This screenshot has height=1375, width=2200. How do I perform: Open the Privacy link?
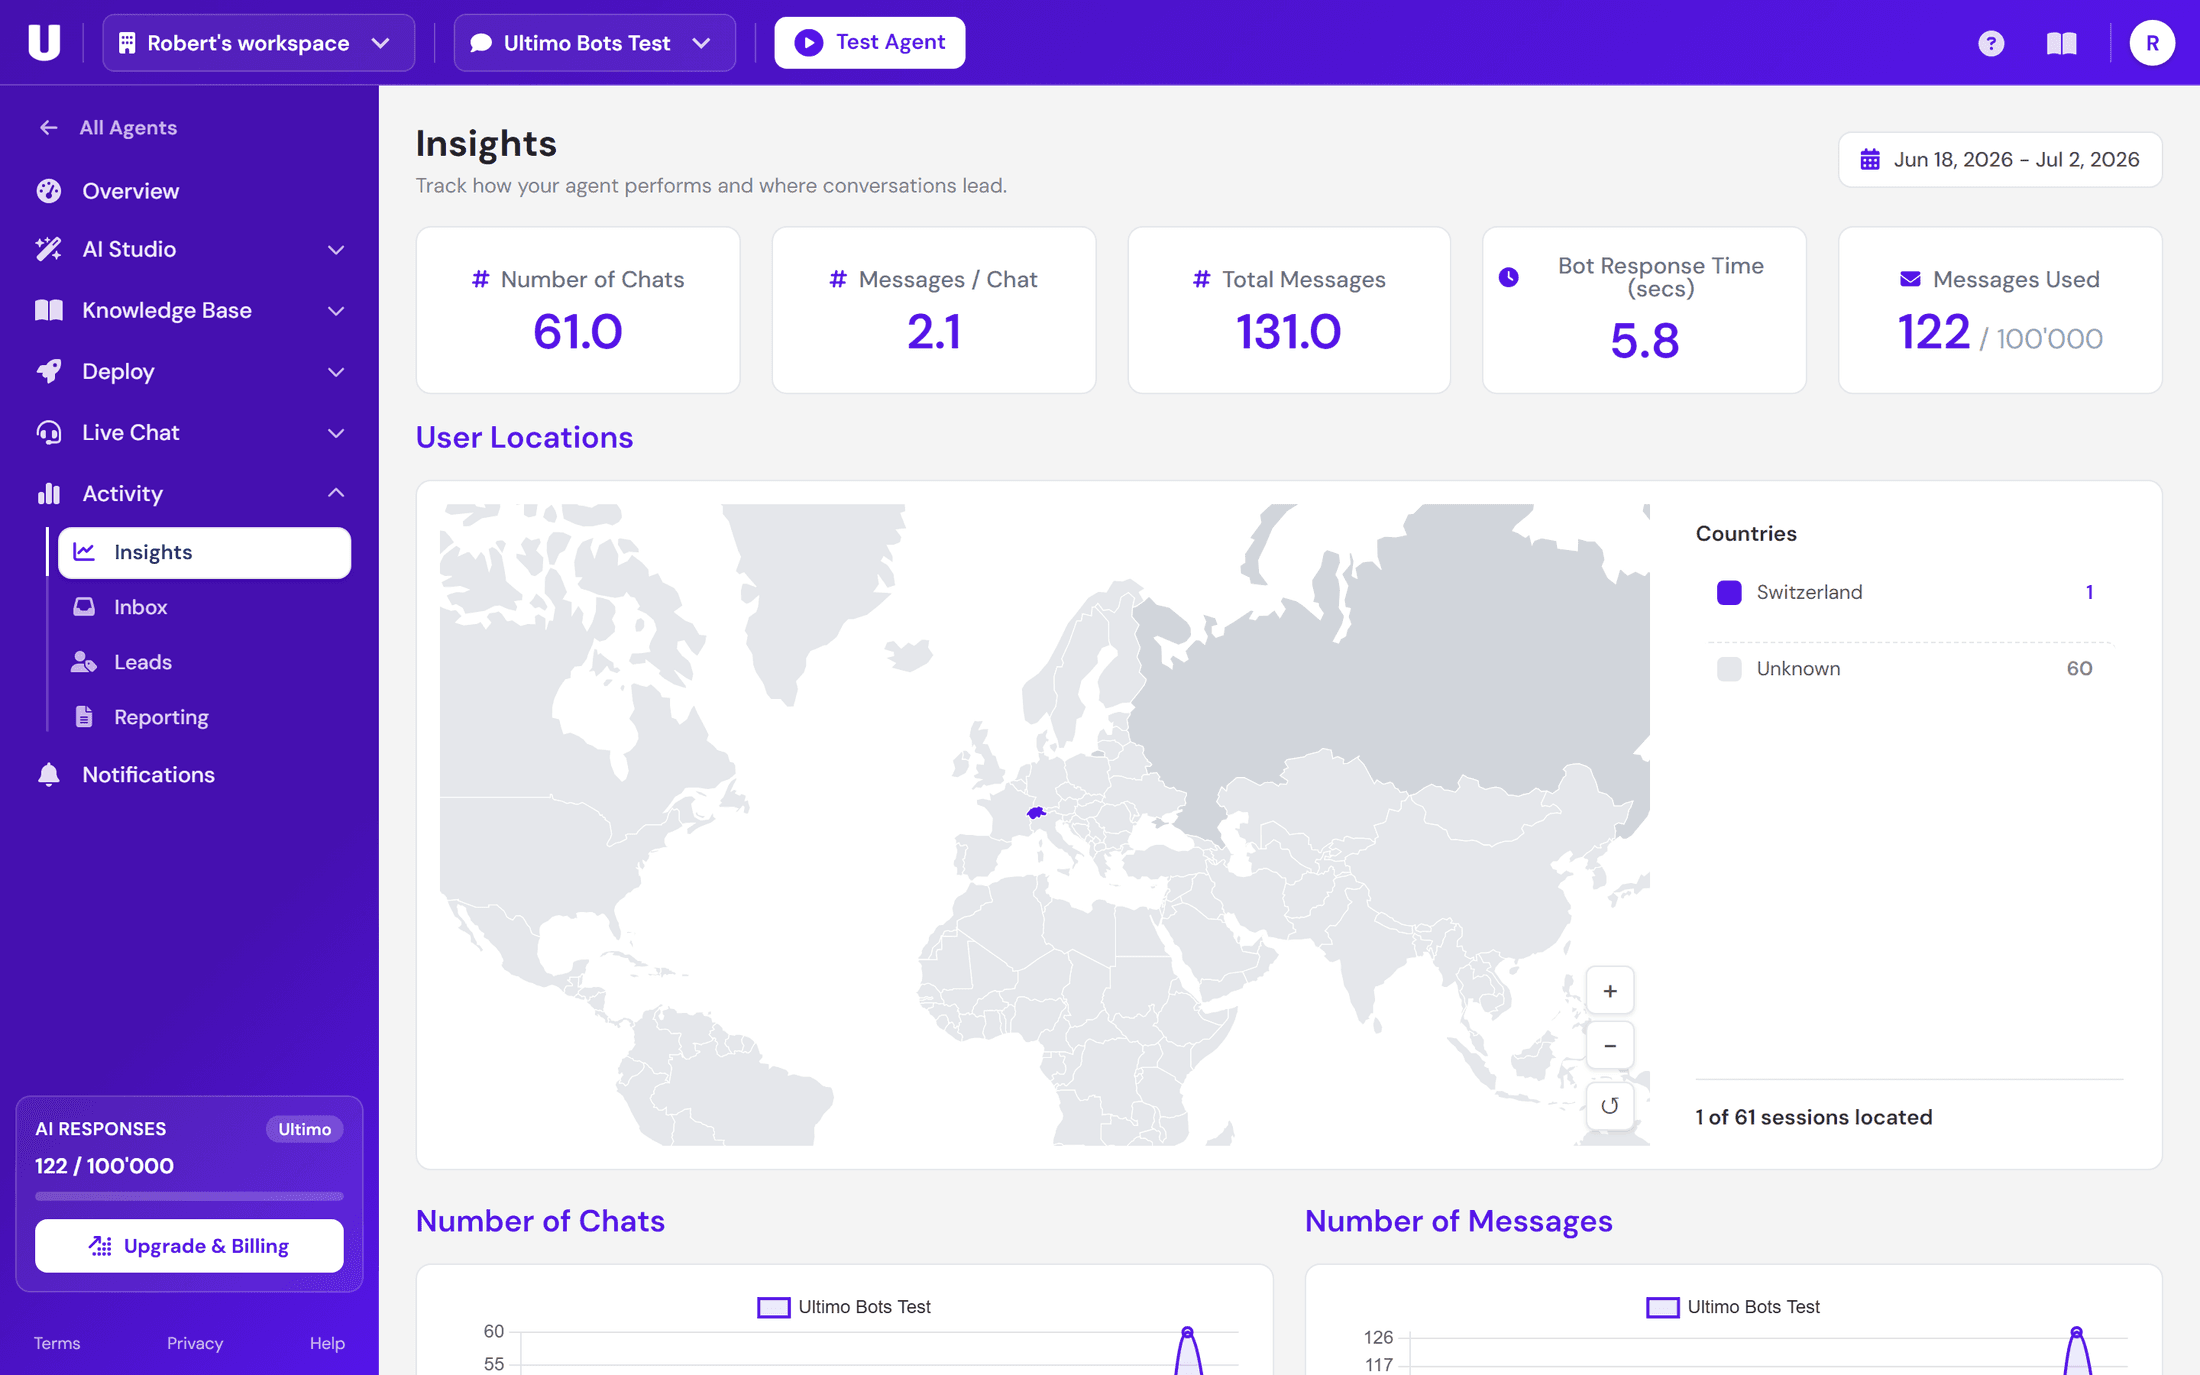pos(195,1343)
